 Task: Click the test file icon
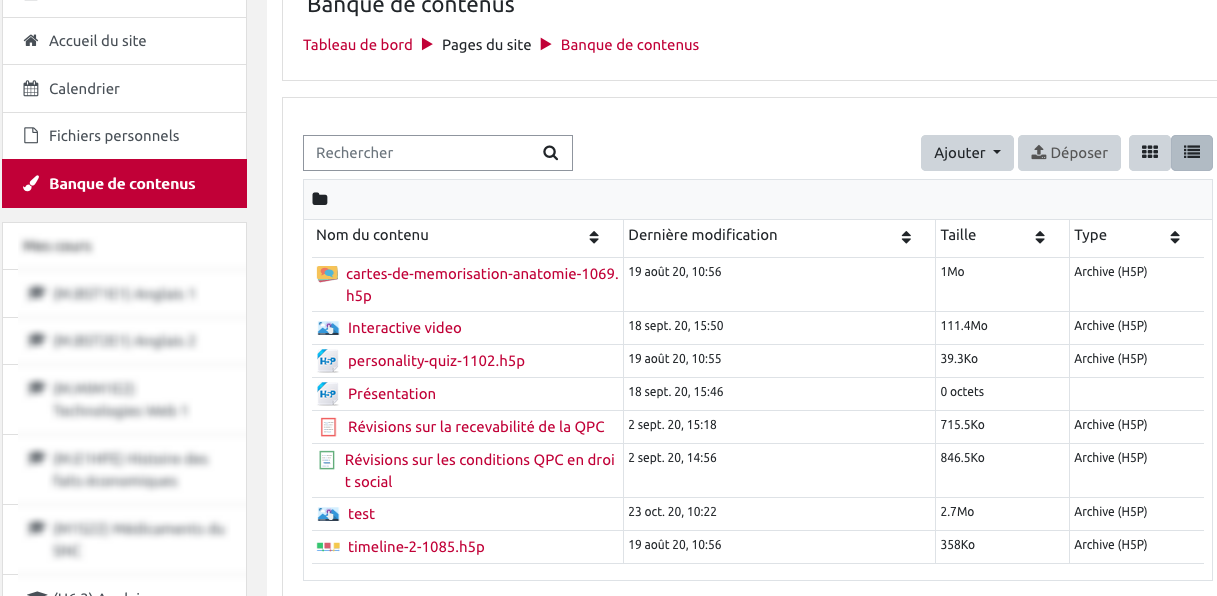(x=328, y=514)
